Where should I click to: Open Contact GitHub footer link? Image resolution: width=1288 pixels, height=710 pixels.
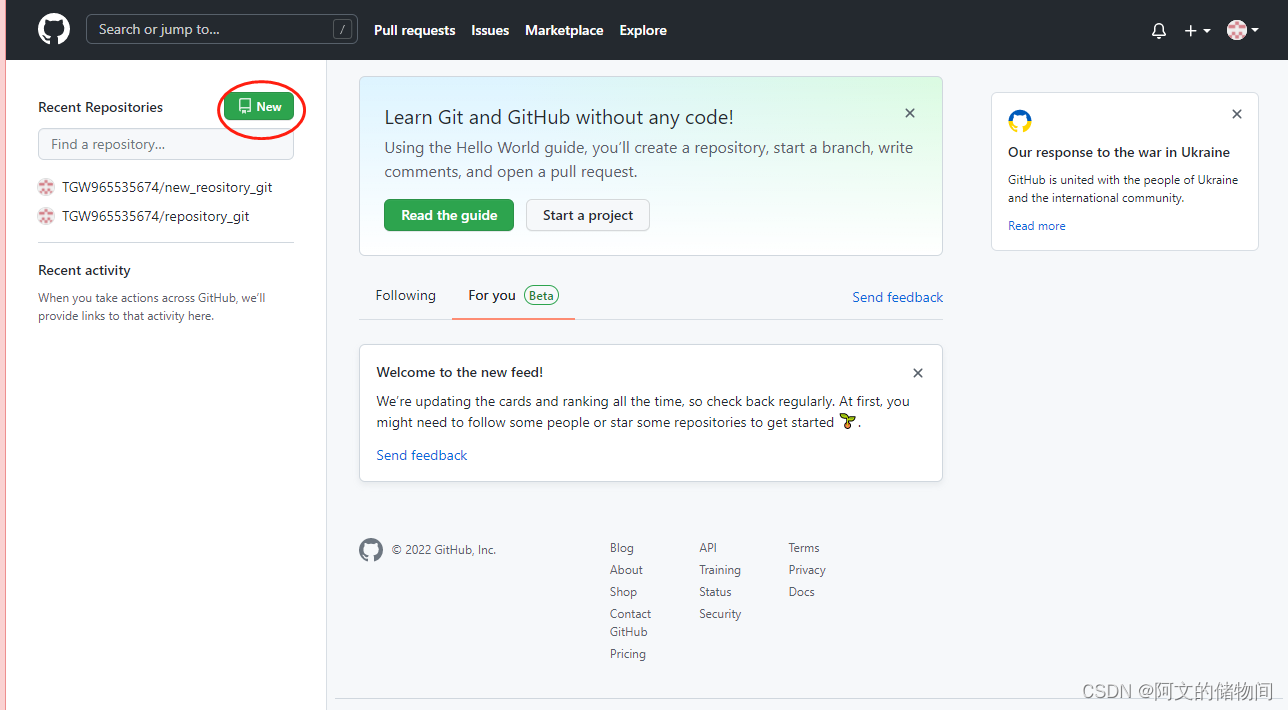(630, 623)
